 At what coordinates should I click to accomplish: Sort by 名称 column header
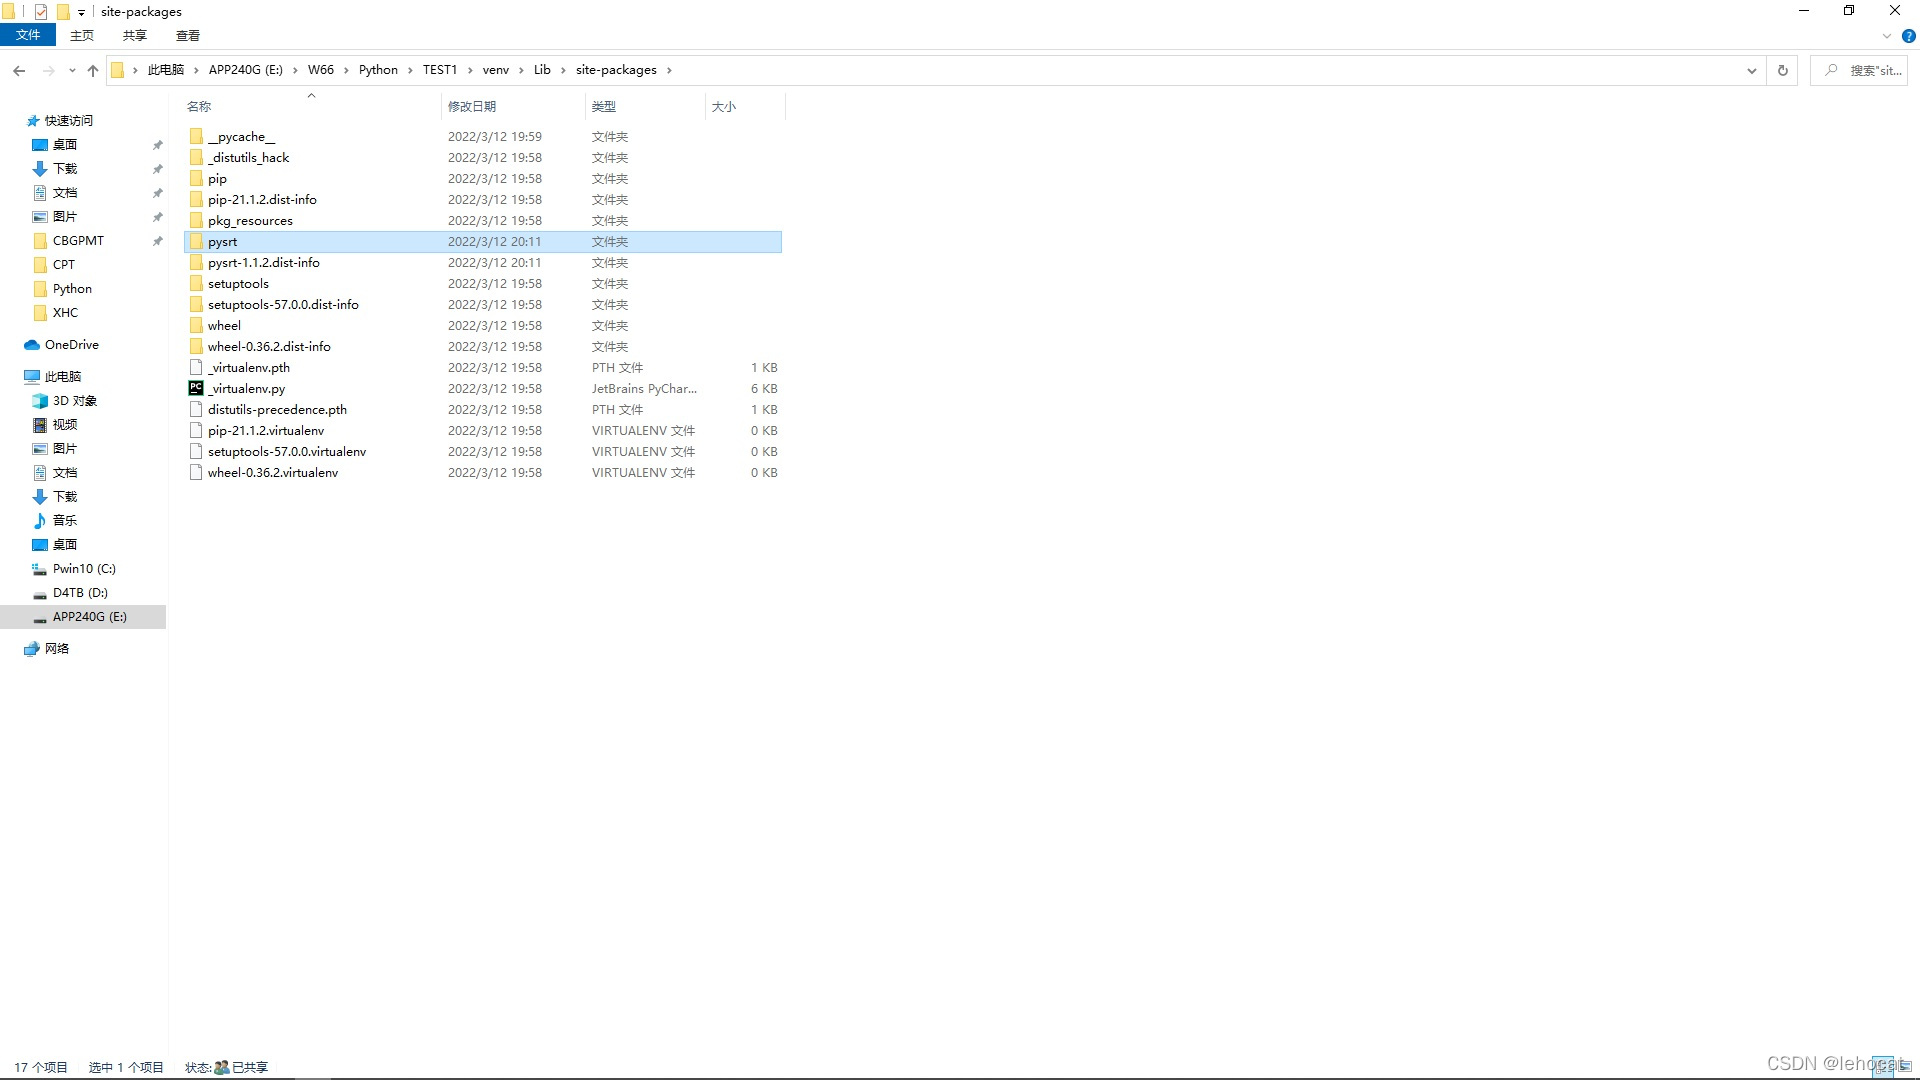tap(311, 106)
